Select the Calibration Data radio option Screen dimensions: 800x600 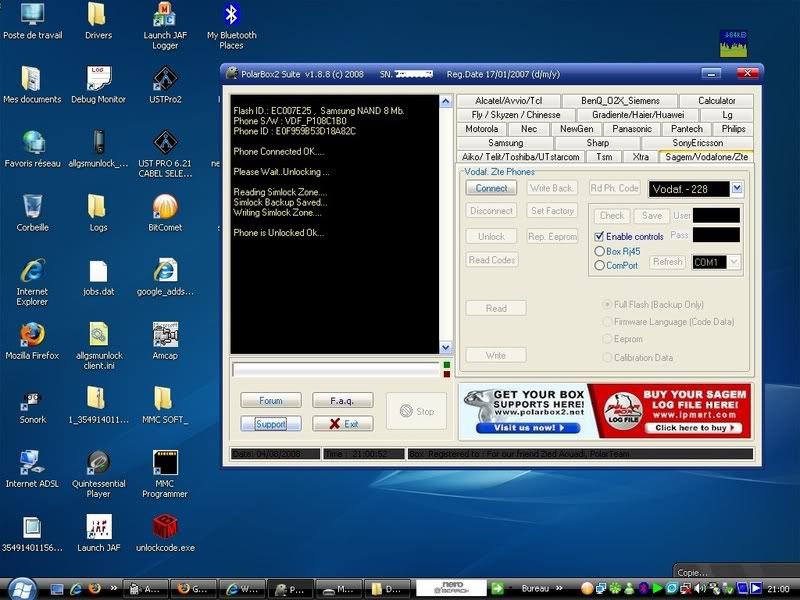[607, 357]
